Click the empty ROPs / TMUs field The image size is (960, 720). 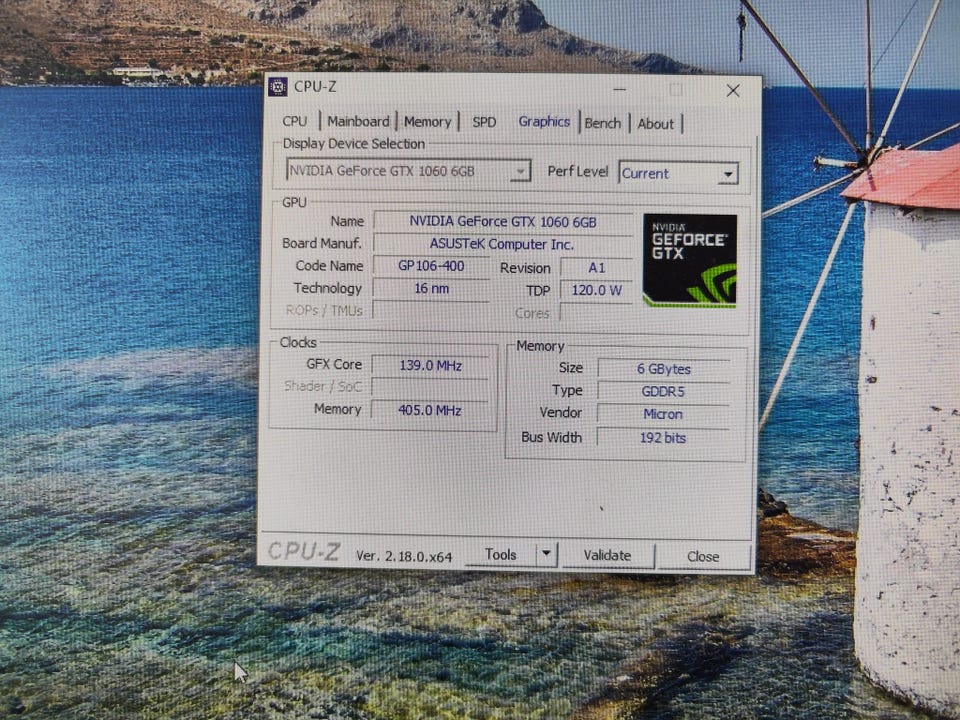[x=431, y=310]
